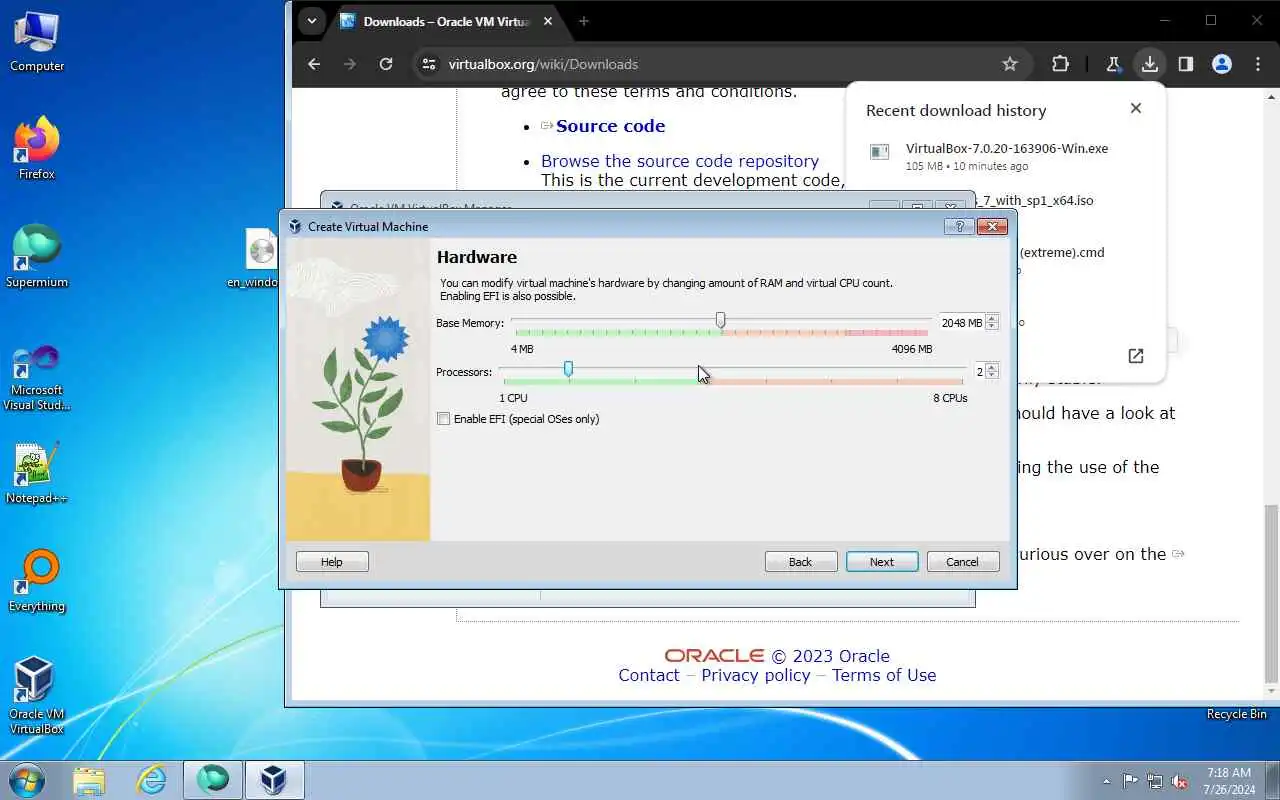
Task: Click the Windows Start button
Action: [26, 780]
